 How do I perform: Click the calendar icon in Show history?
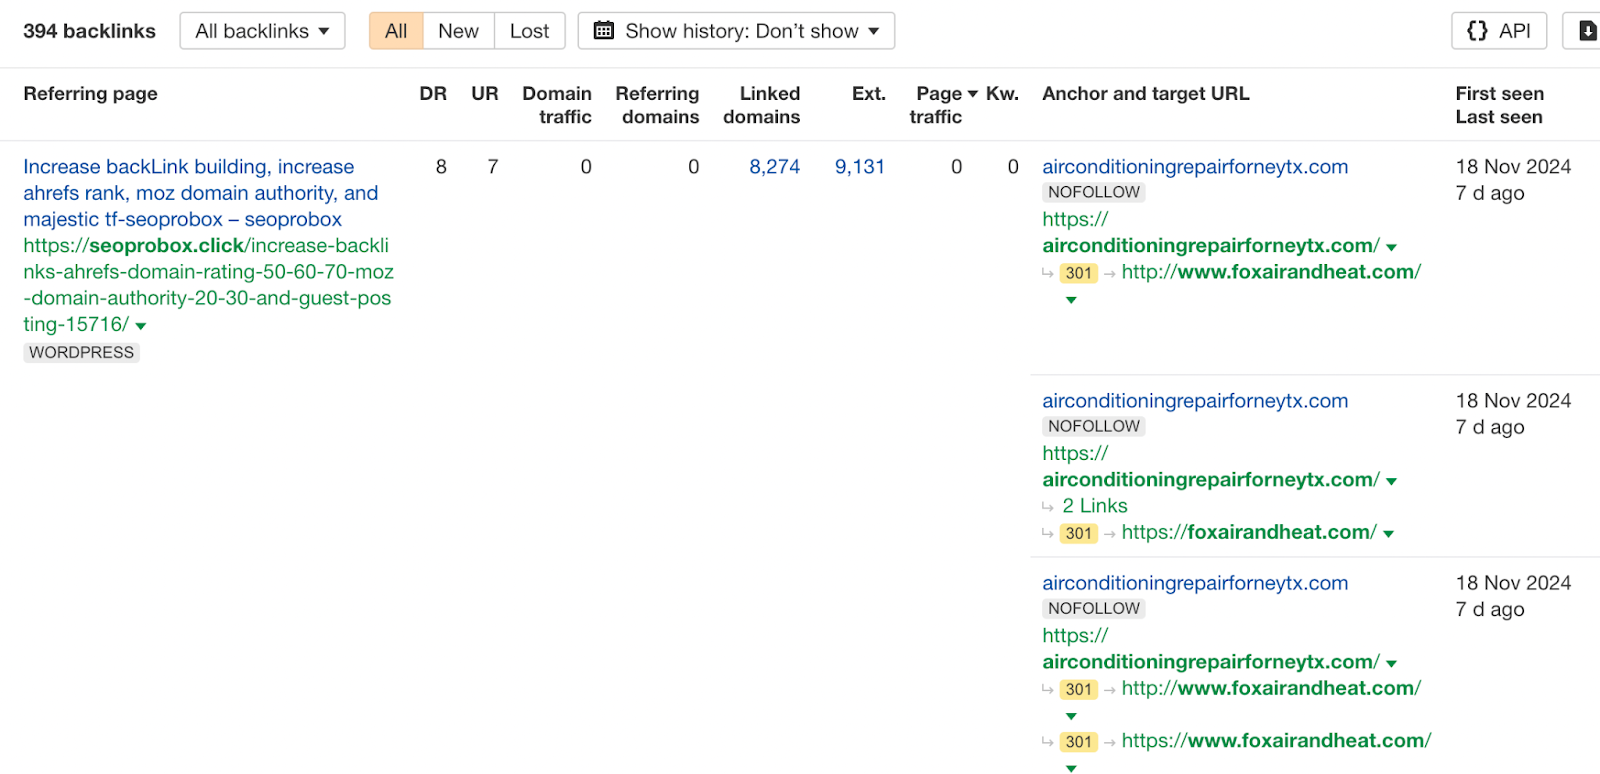[x=604, y=31]
